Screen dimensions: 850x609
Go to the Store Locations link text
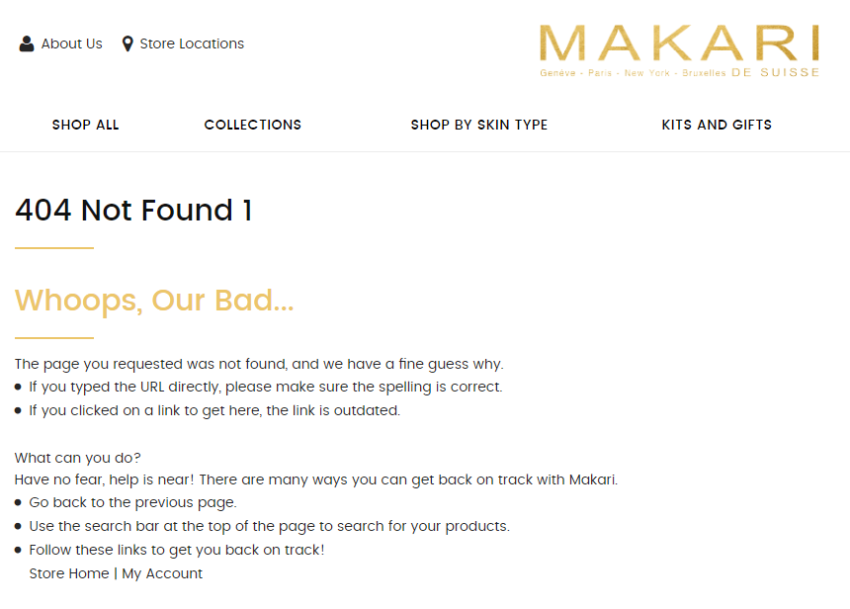[191, 44]
